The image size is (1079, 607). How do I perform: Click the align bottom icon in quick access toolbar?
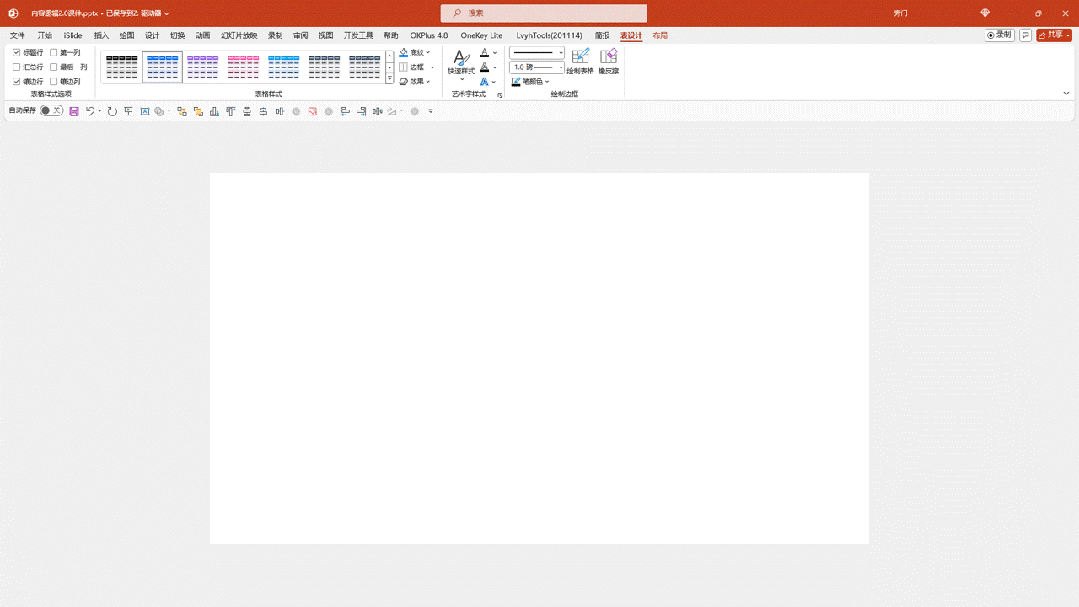214,111
